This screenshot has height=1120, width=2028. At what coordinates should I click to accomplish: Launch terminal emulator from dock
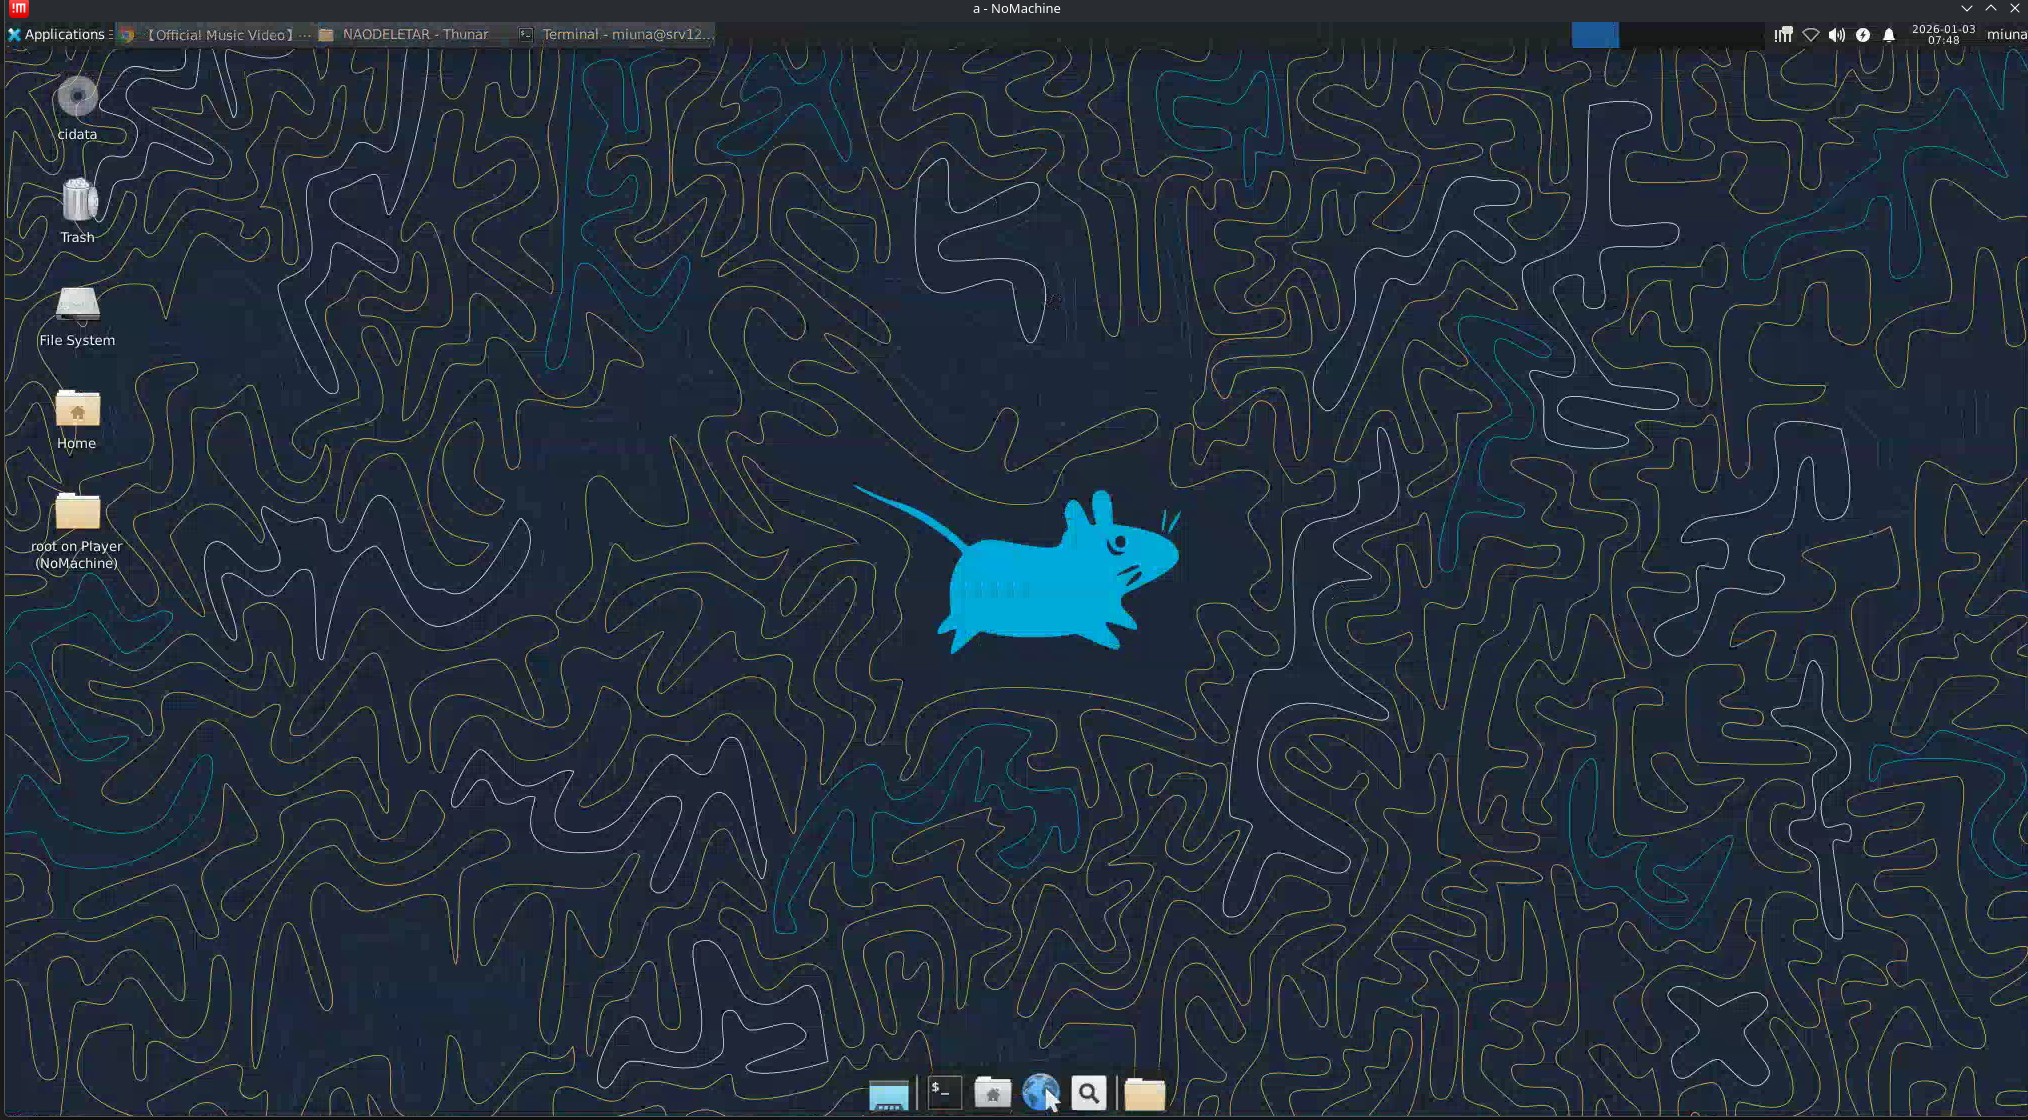pos(943,1093)
